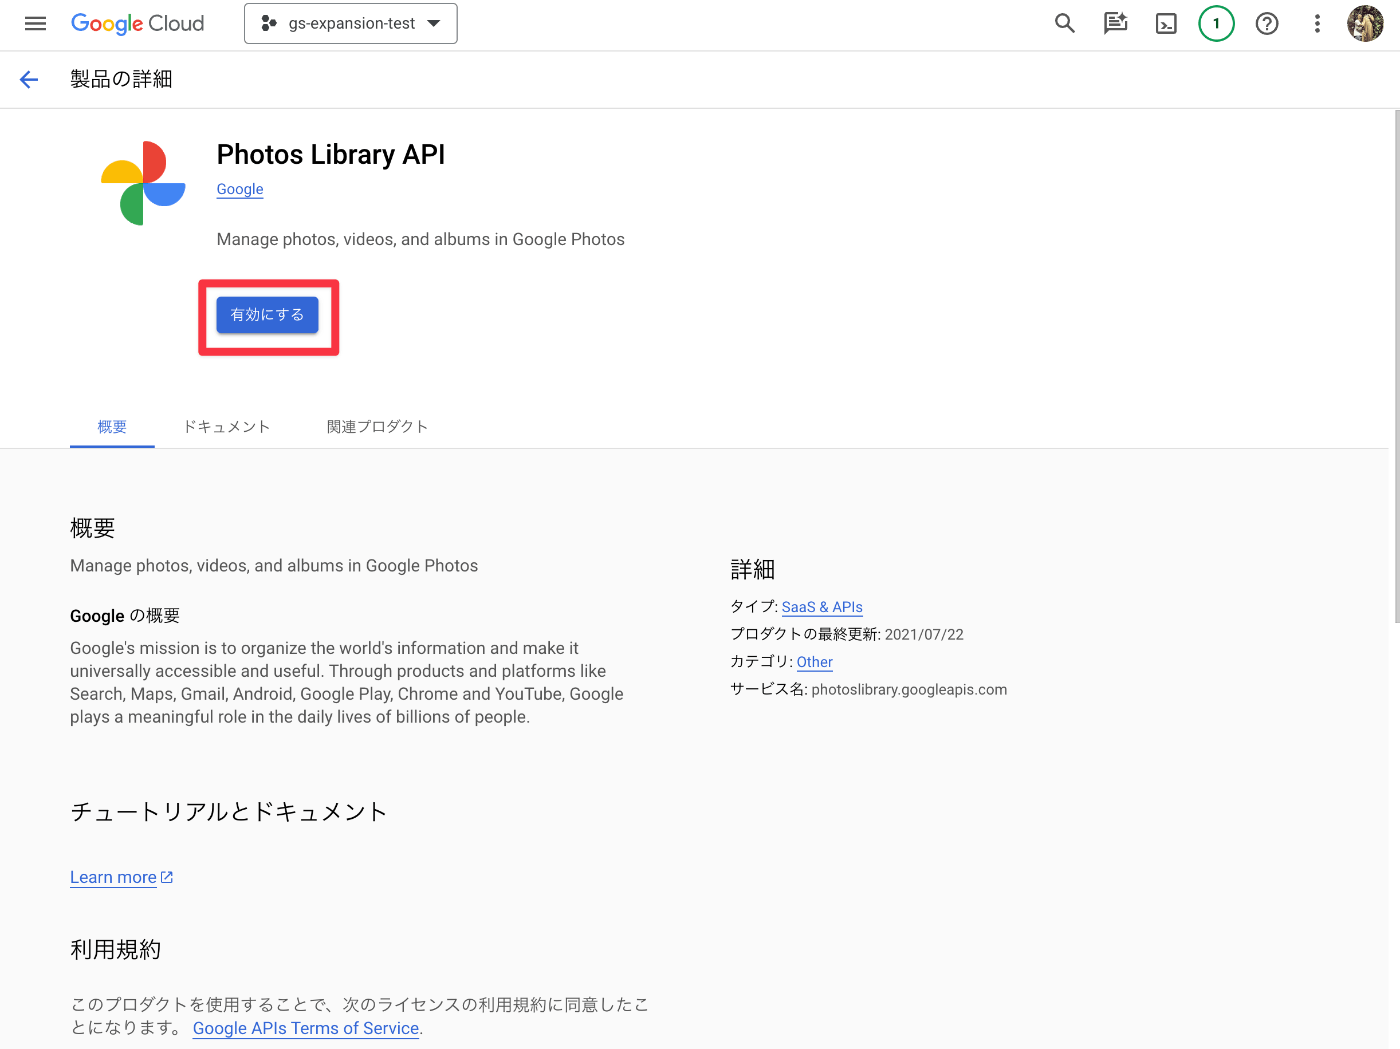Select the 概要 tab
This screenshot has width=1400, height=1049.
coord(112,427)
